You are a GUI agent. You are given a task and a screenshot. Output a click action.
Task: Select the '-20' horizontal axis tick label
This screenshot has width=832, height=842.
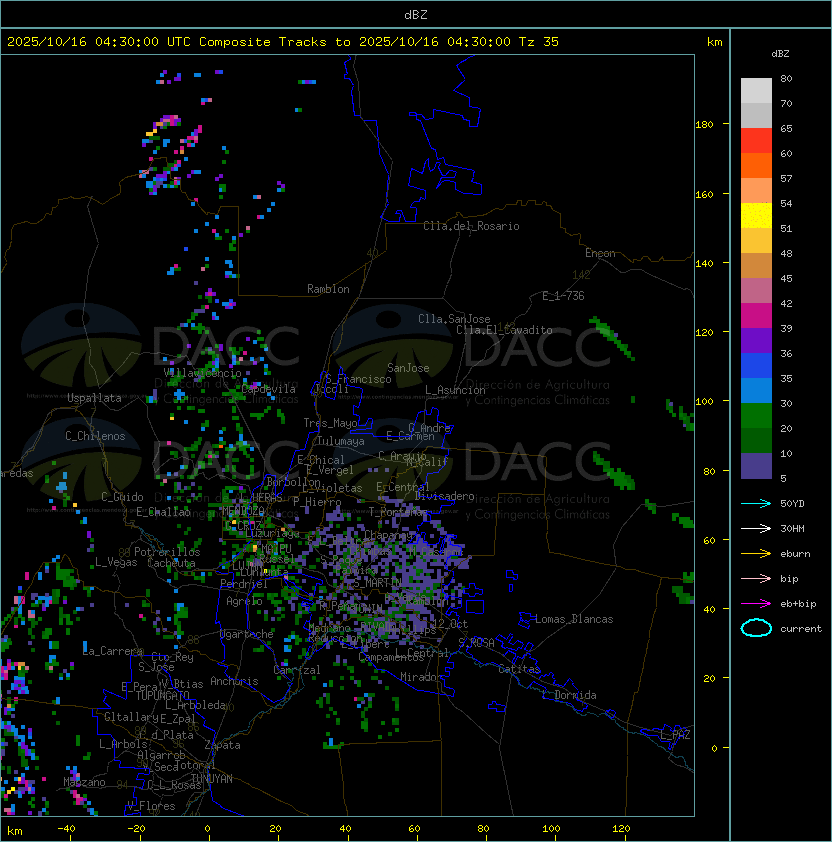(136, 829)
